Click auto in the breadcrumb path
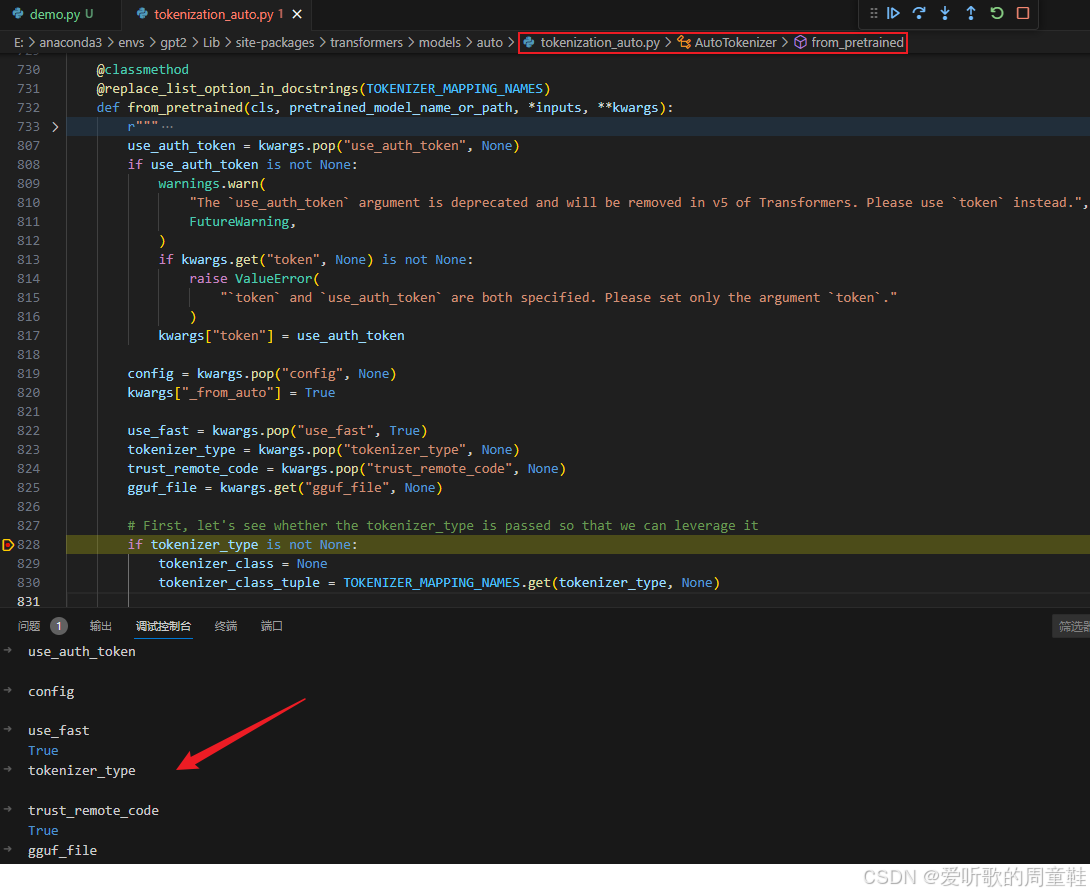Screen dimensions: 1090x894 [489, 42]
